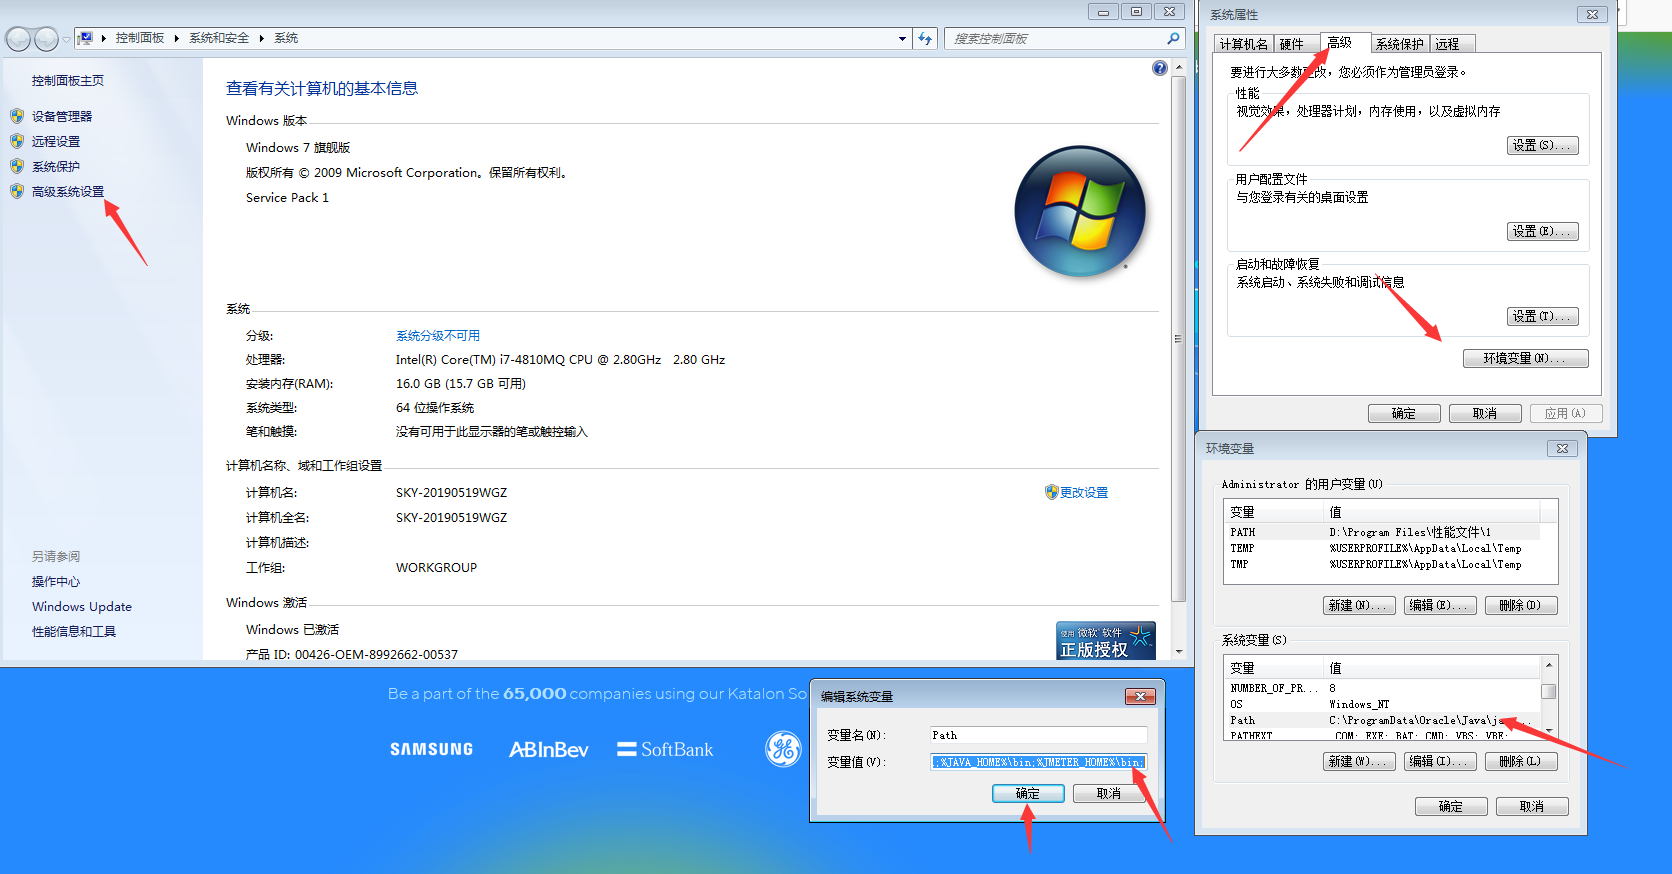Select the TEMP user variable row

[1383, 548]
